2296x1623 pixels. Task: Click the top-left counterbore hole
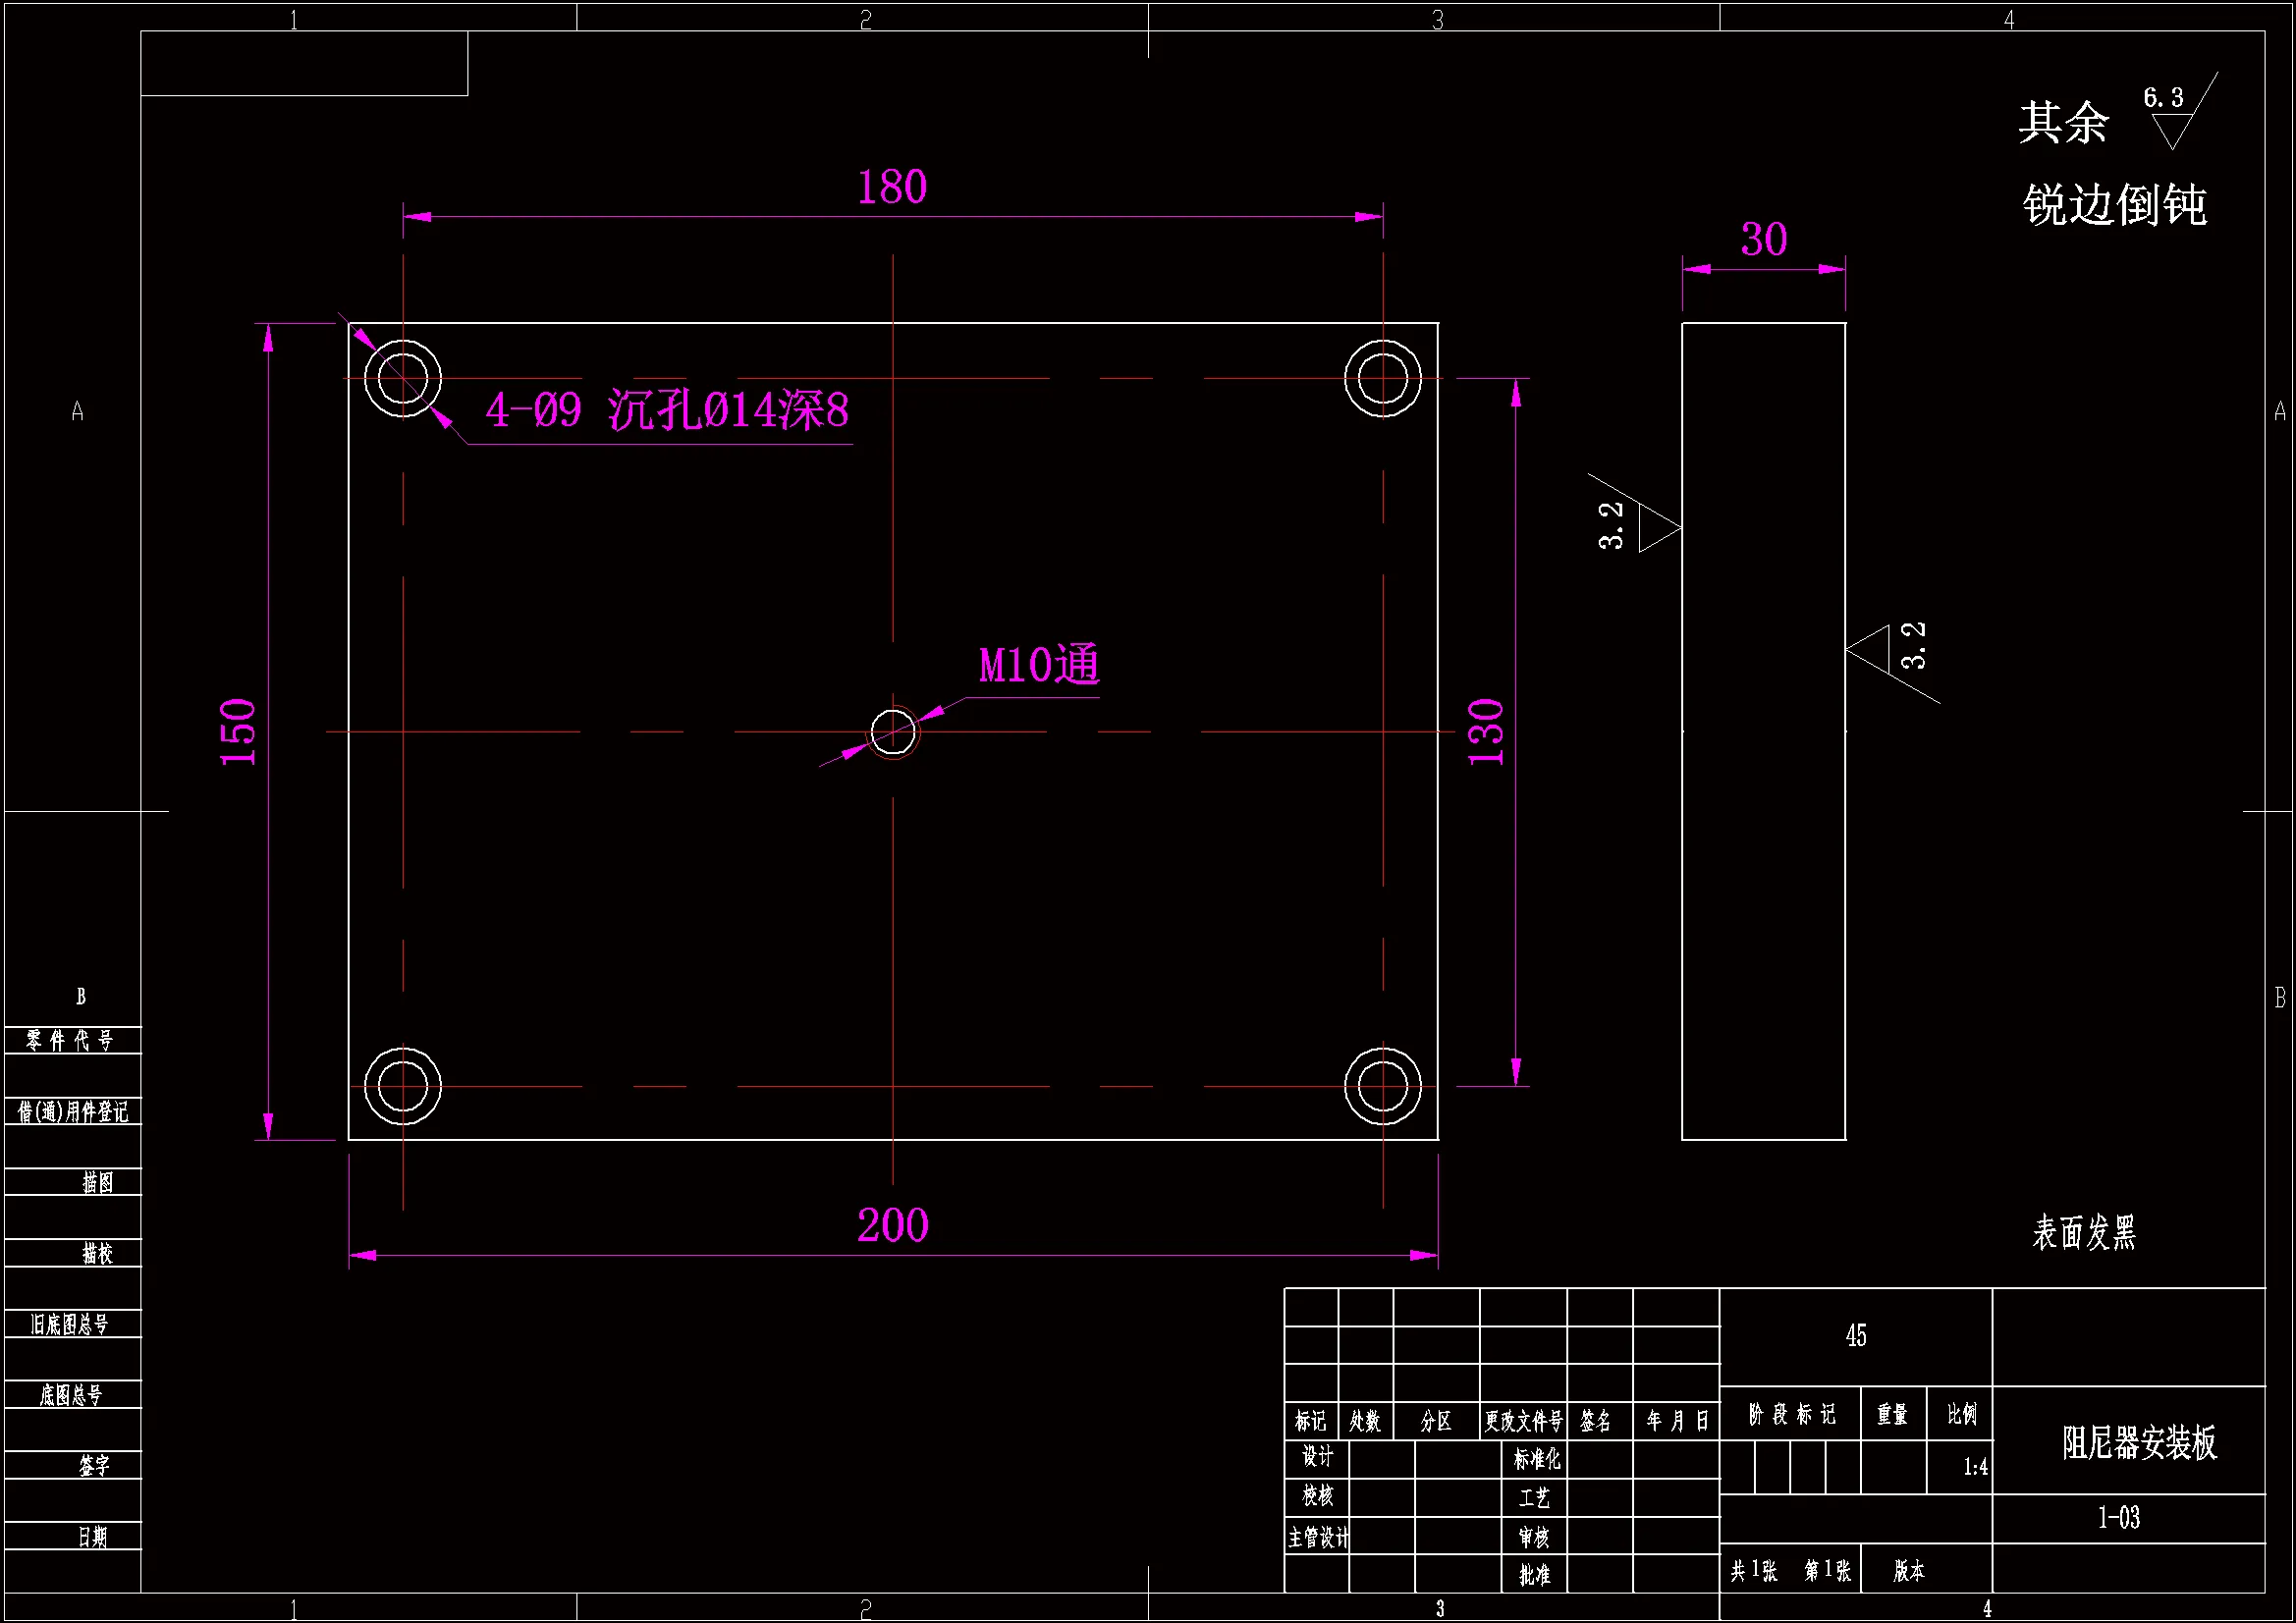(x=403, y=379)
